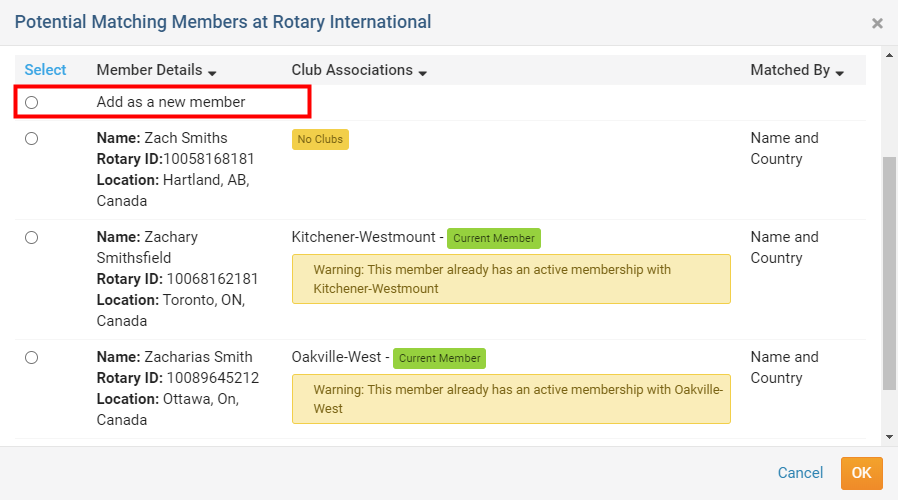This screenshot has height=500, width=898.
Task: Expand the Club Associations column arrow
Action: (x=423, y=72)
